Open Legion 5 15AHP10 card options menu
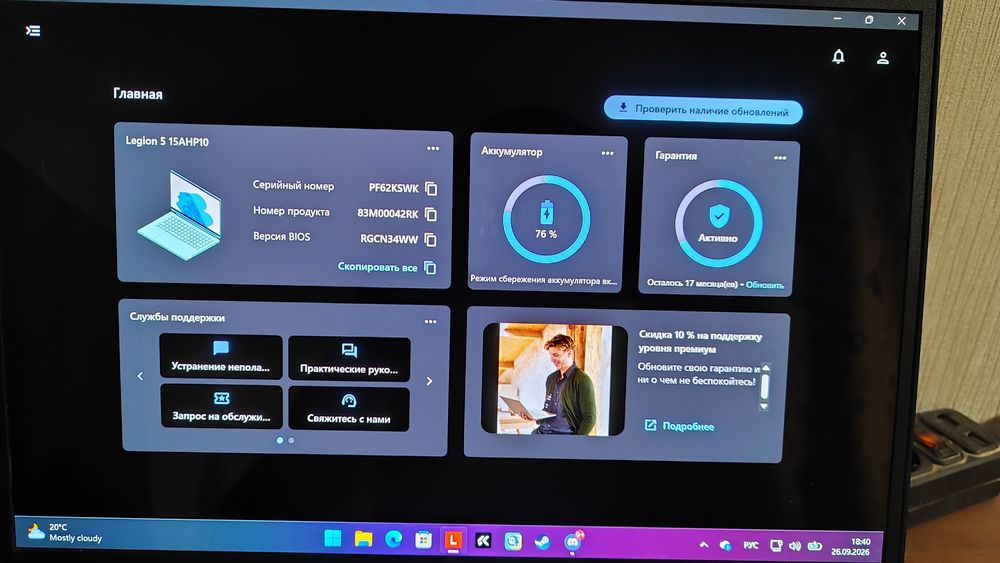Viewport: 1000px width, 563px height. (433, 149)
